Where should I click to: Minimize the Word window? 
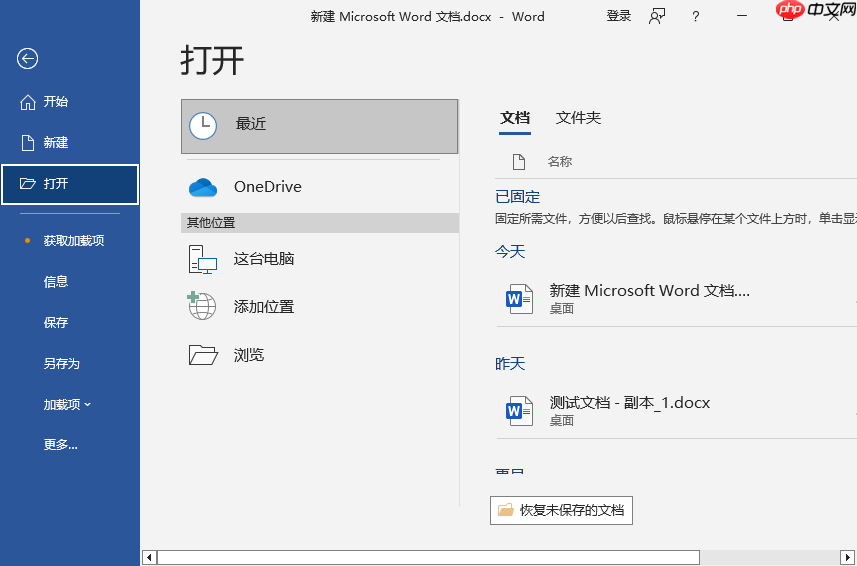click(x=742, y=16)
